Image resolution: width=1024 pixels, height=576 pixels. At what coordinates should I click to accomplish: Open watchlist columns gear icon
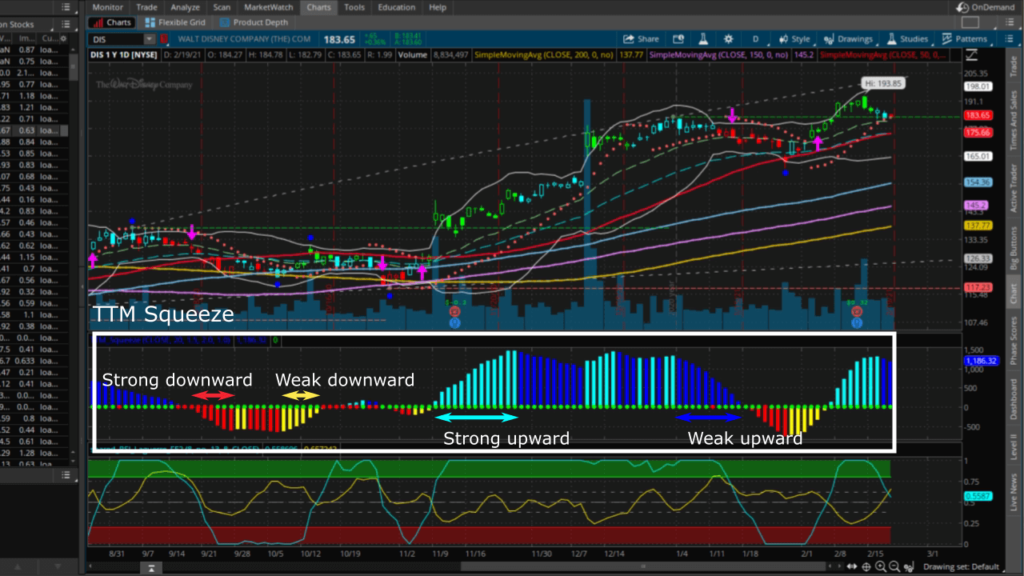(63, 39)
